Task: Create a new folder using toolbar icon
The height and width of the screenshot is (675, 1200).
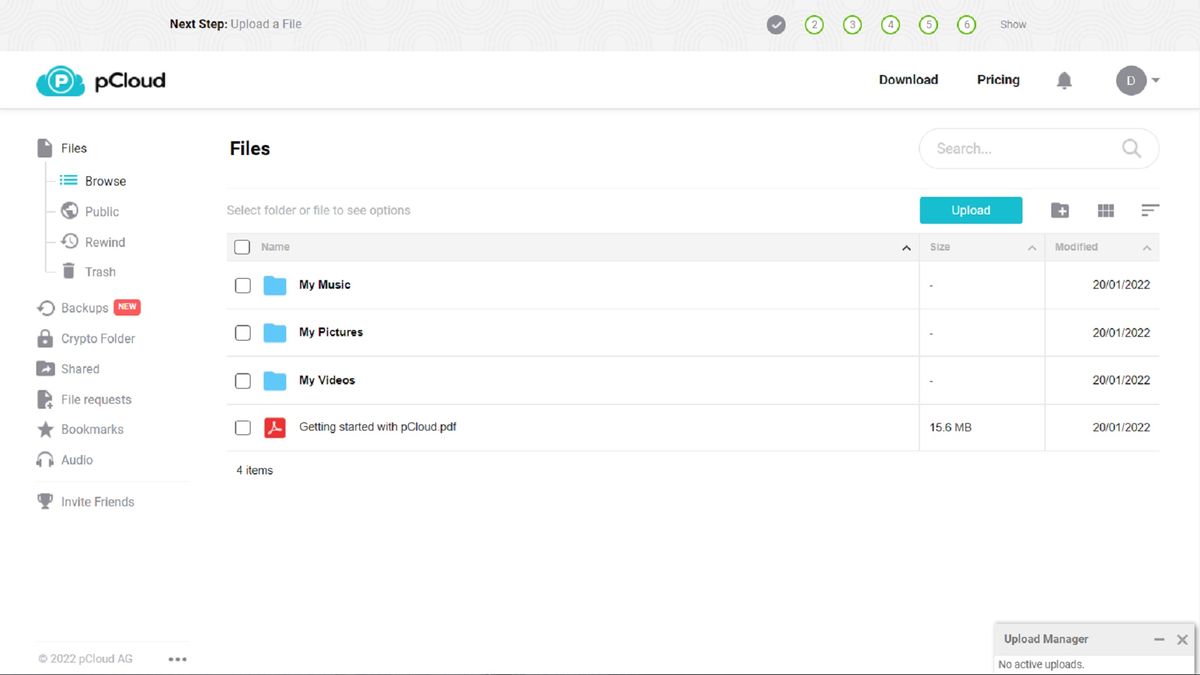Action: 1060,210
